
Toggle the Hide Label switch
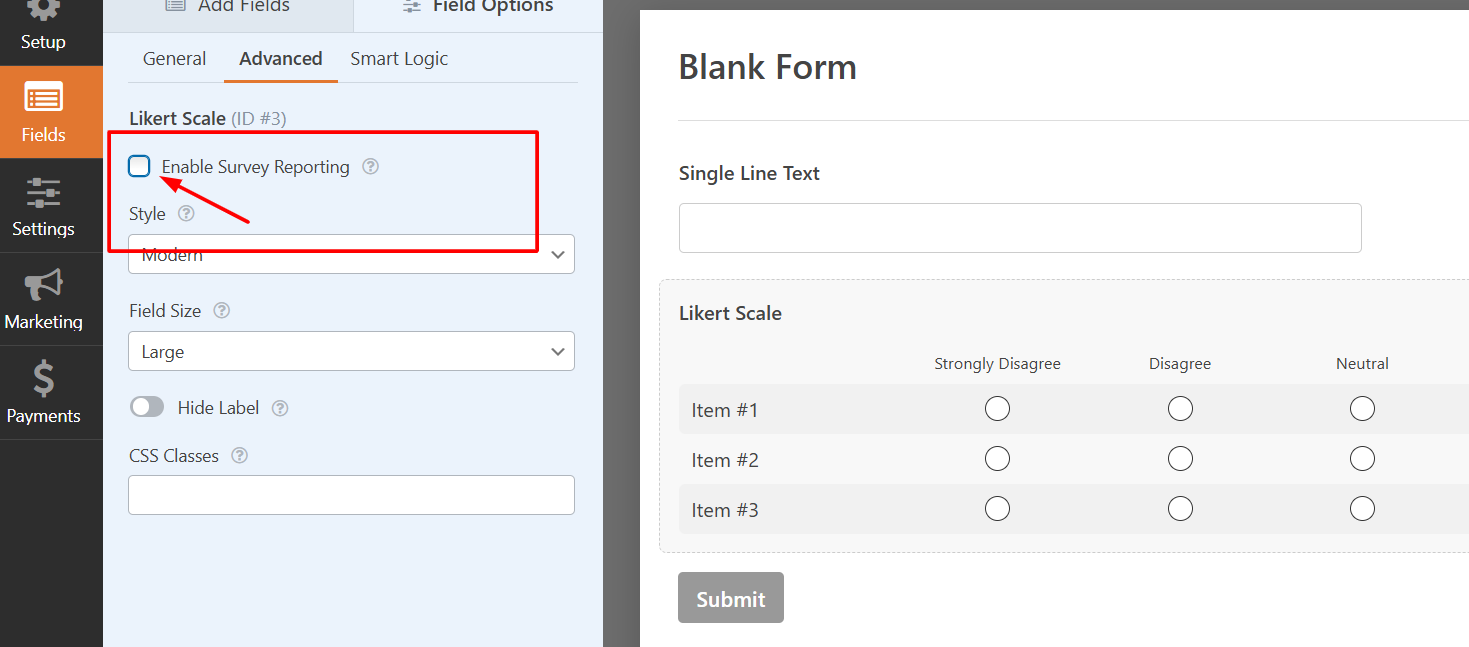point(147,408)
